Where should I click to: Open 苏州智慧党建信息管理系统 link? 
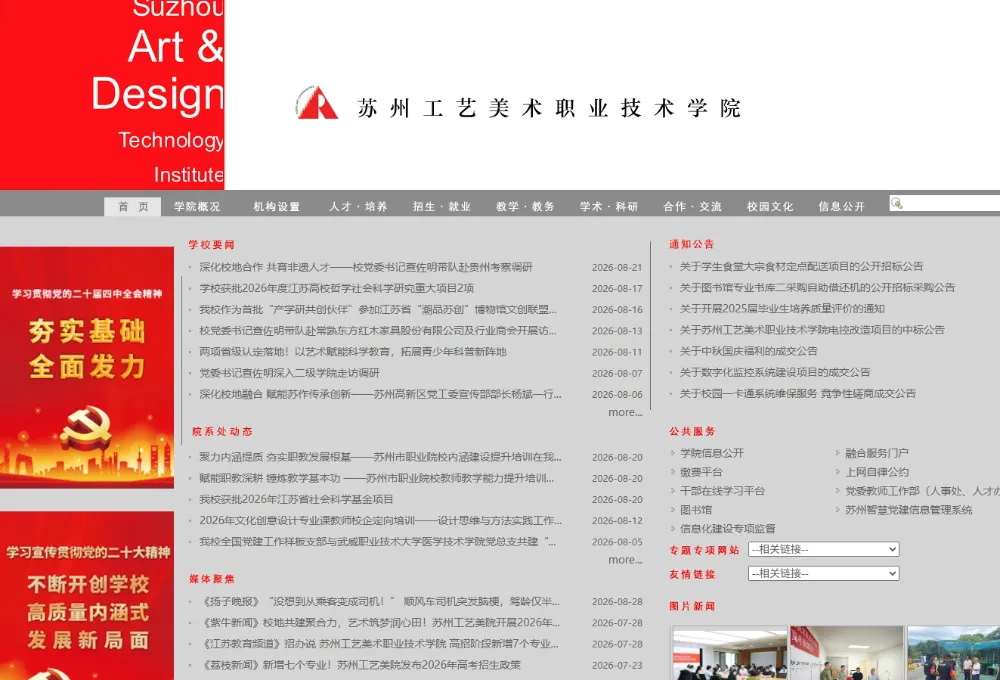(x=909, y=510)
